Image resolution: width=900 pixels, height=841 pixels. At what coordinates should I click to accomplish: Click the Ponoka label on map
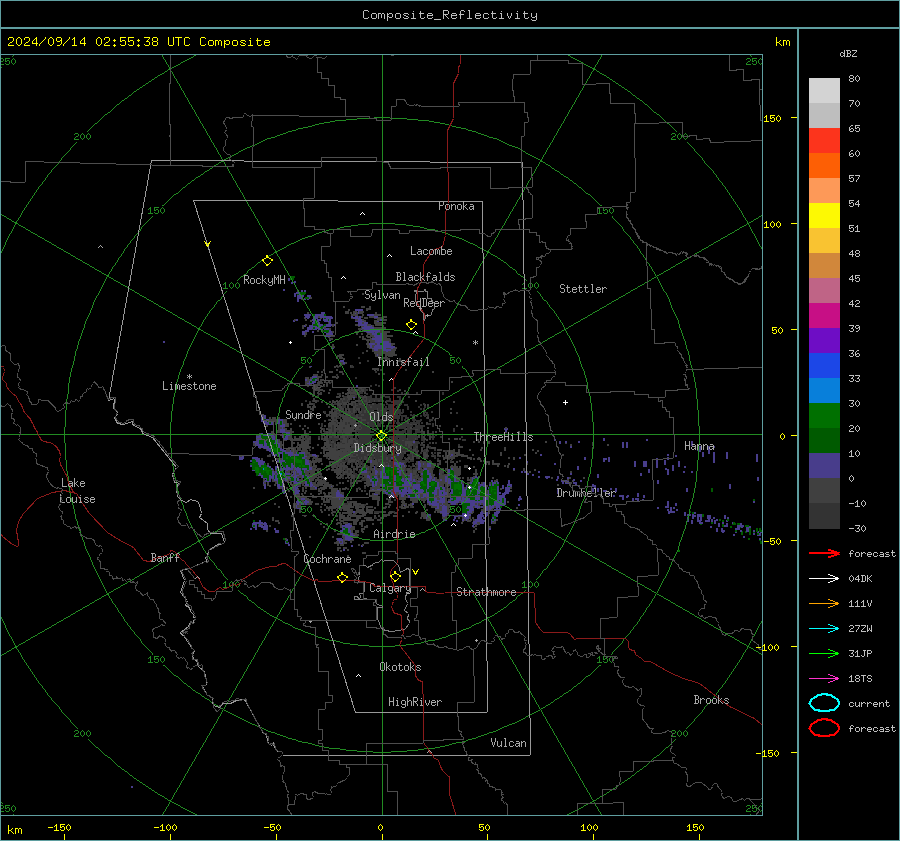[x=456, y=206]
